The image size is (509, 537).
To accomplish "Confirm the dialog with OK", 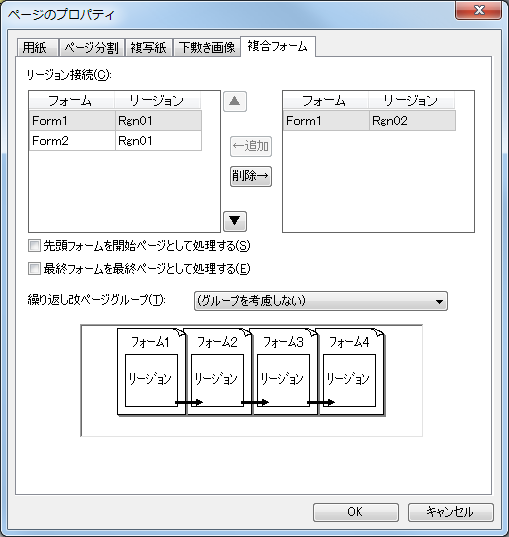I will pyautogui.click(x=356, y=512).
